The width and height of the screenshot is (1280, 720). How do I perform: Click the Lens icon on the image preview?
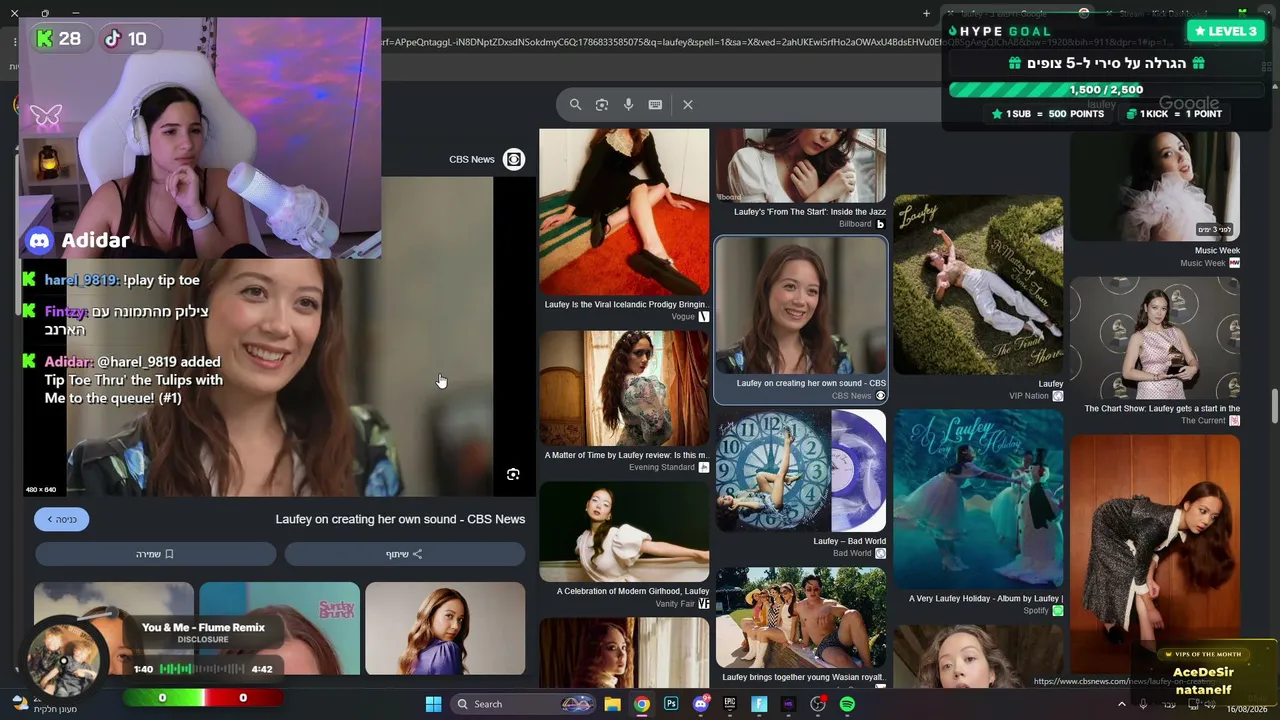[513, 474]
